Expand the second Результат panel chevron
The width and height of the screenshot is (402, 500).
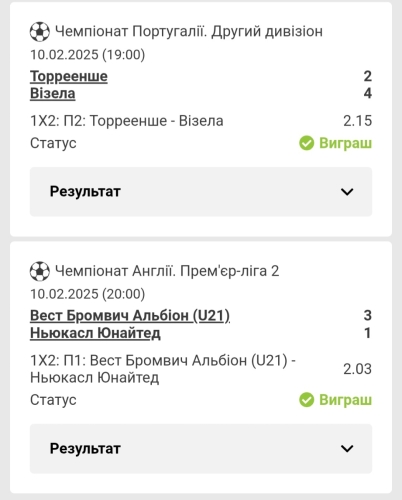tap(347, 449)
